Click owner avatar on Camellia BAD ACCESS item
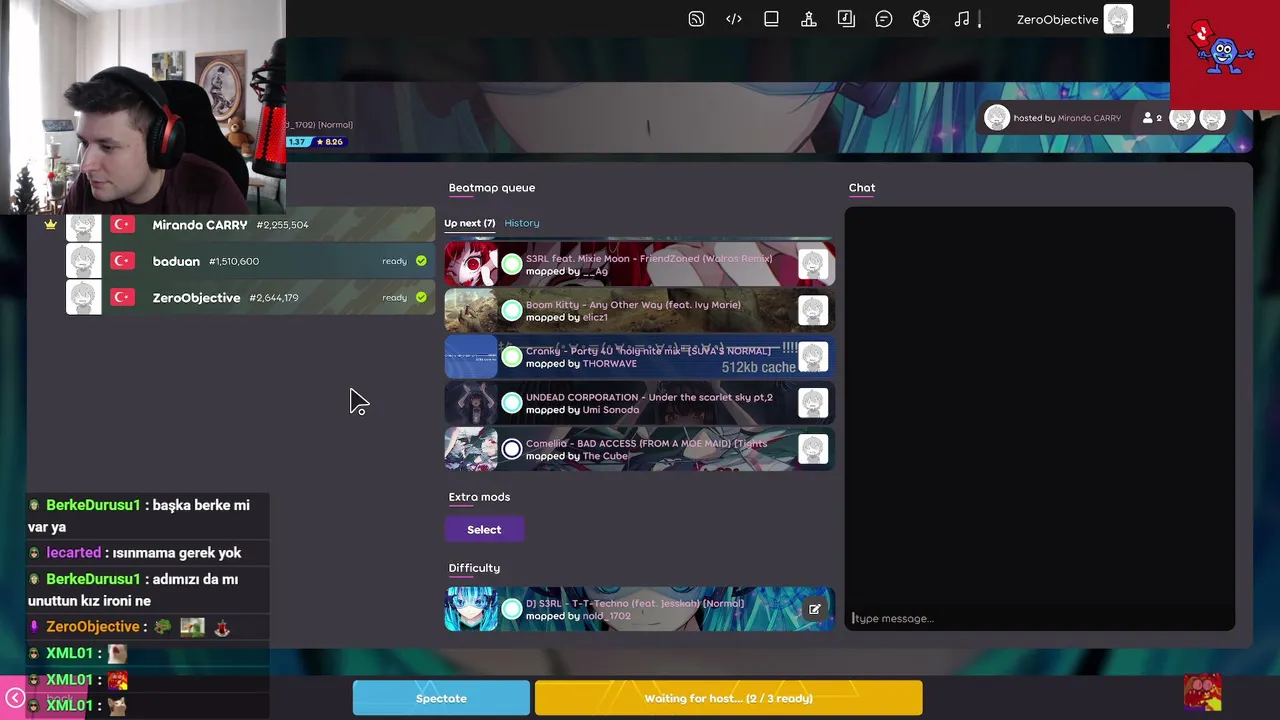 813,449
